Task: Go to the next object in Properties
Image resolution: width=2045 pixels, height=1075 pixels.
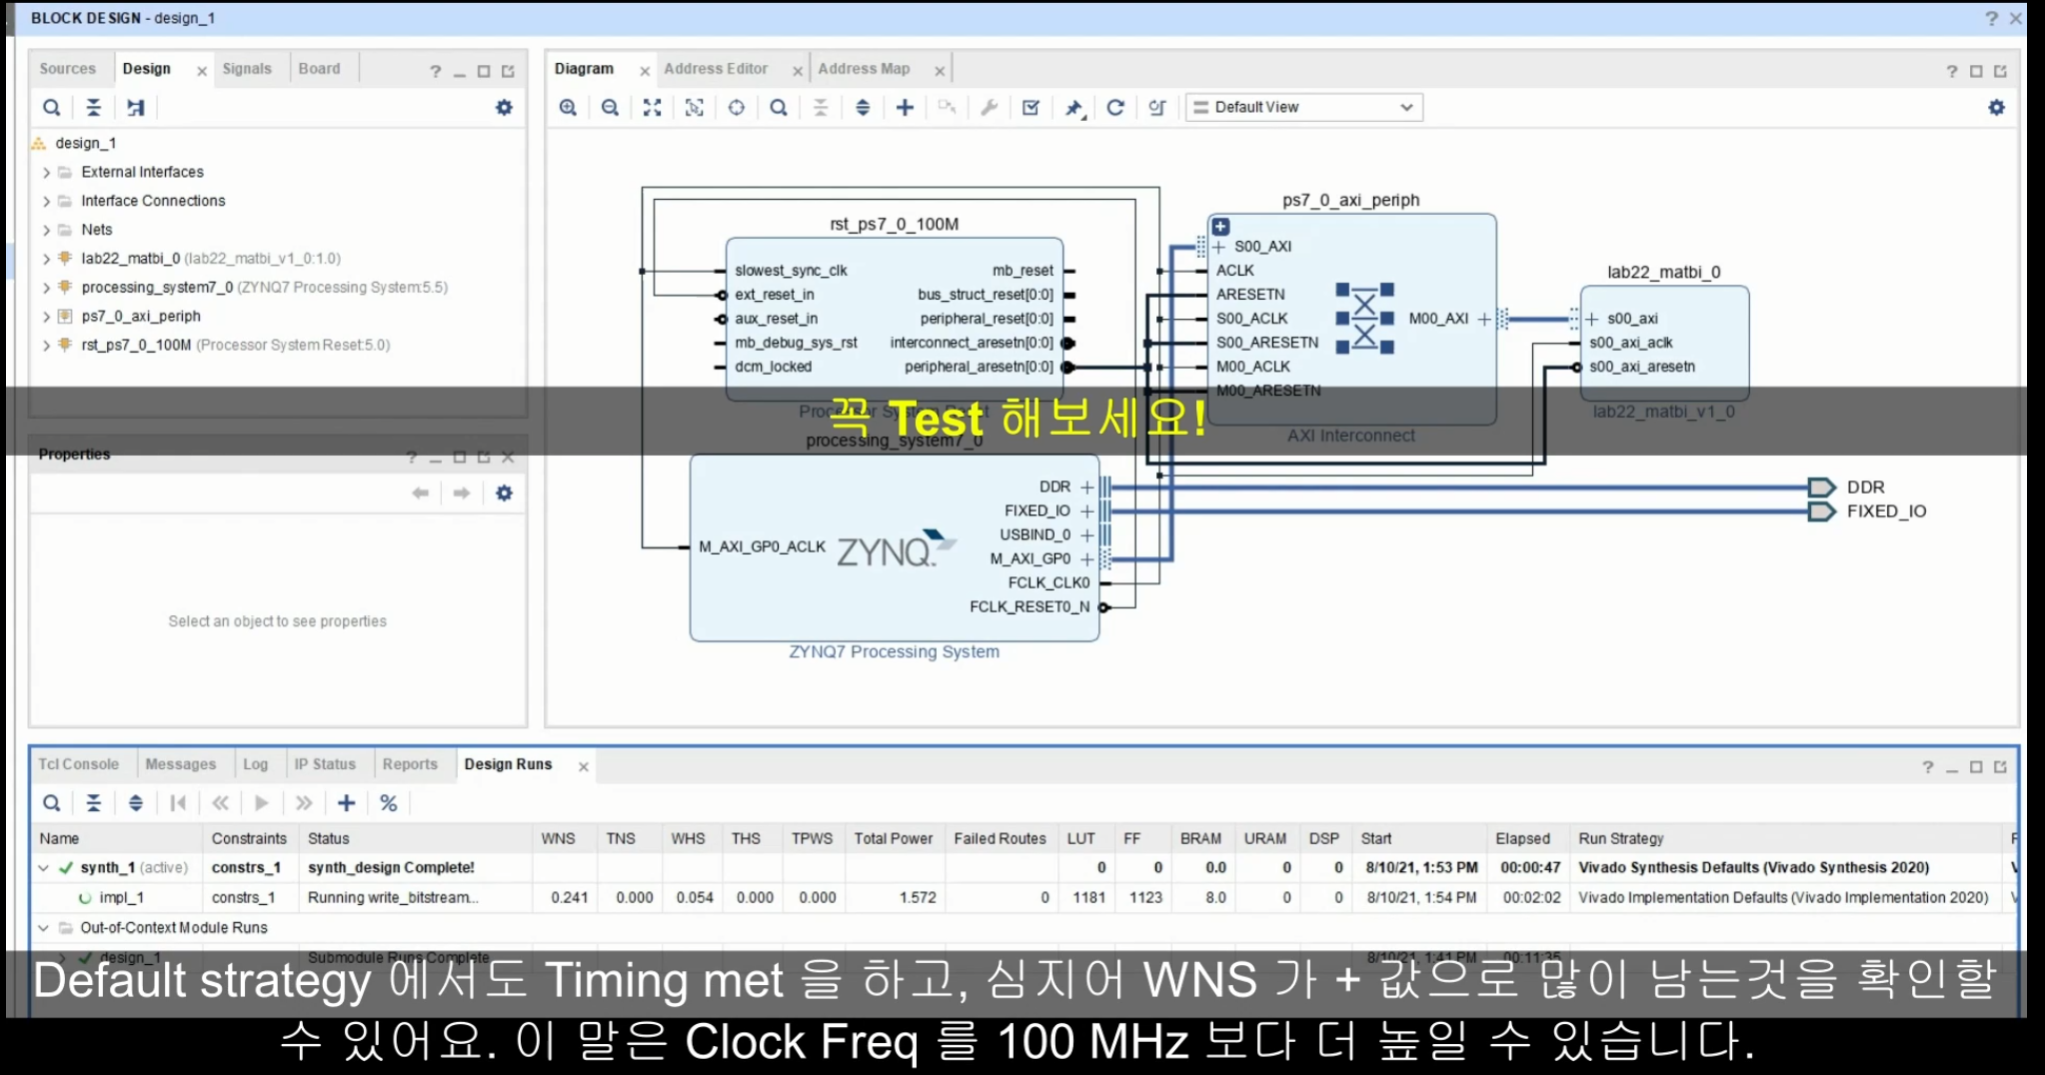Action: pyautogui.click(x=461, y=493)
